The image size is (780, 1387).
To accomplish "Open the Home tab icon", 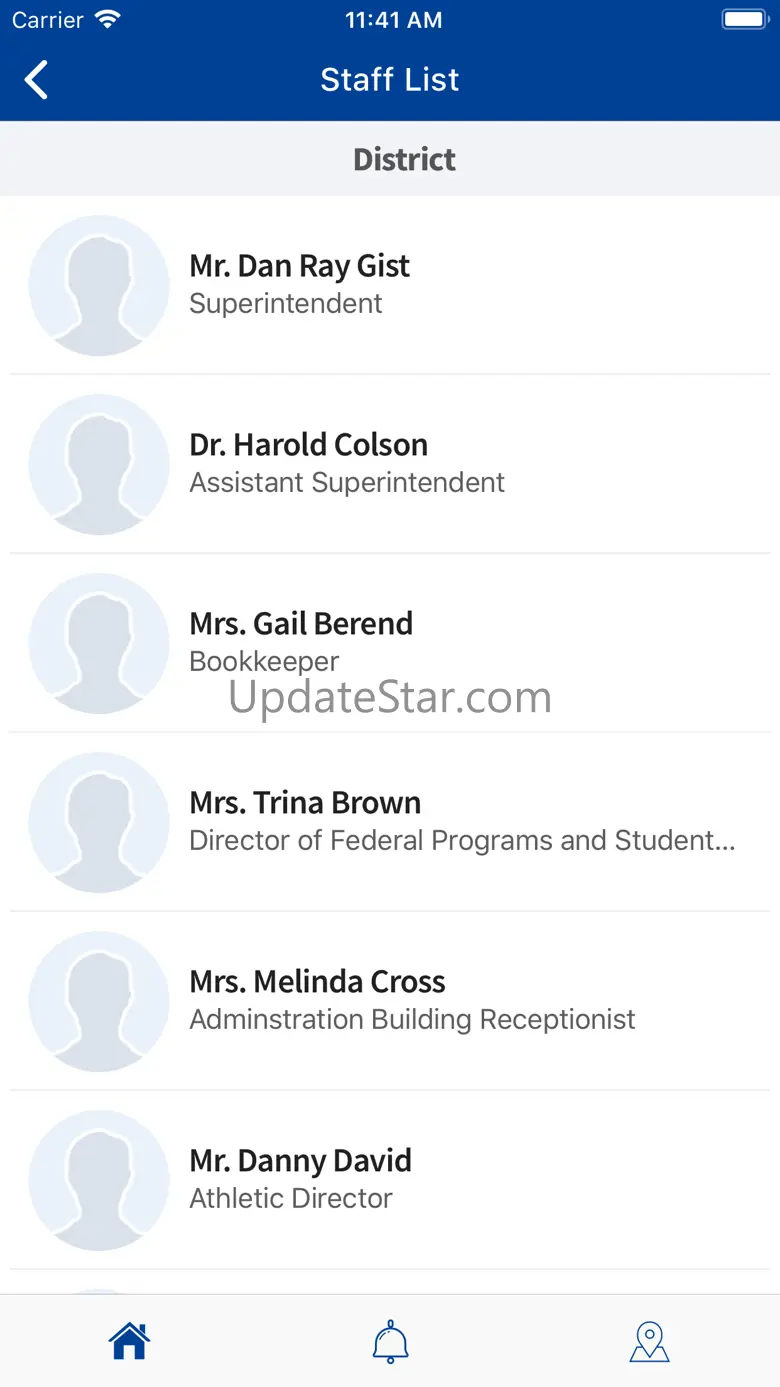I will point(129,1341).
